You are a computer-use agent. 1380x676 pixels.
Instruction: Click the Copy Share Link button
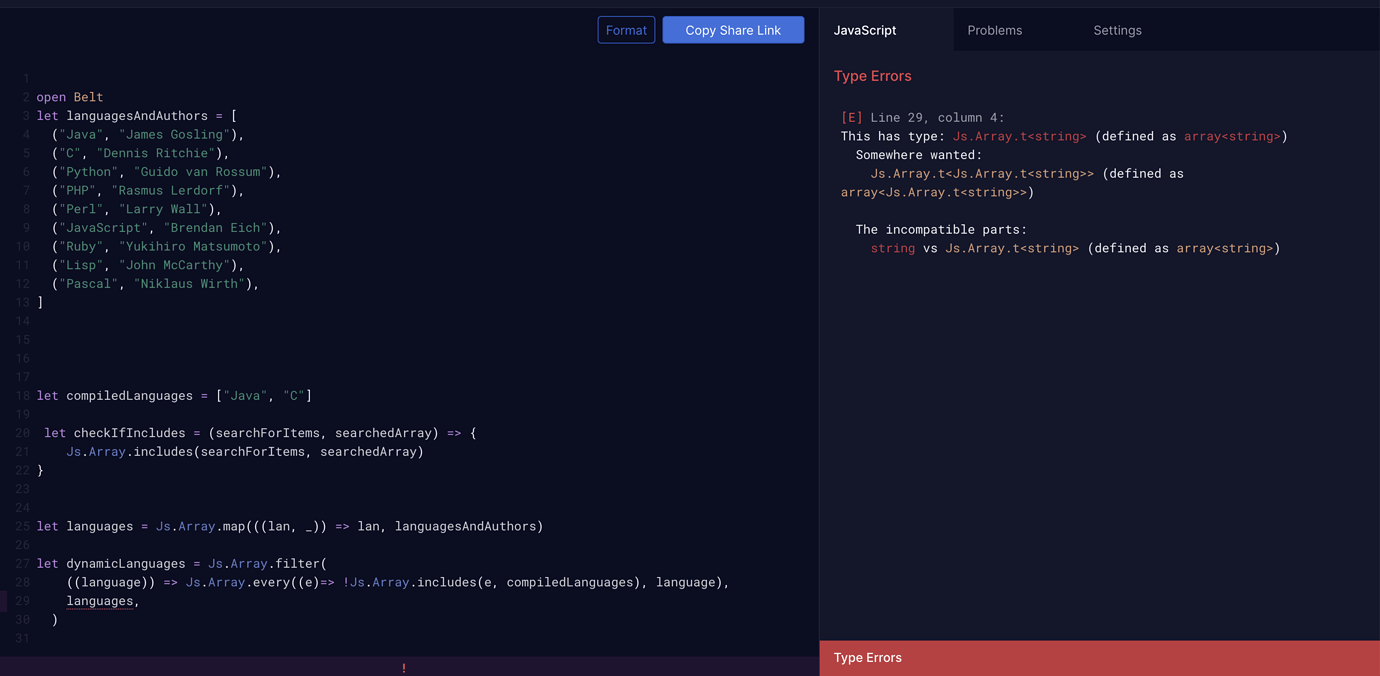733,30
